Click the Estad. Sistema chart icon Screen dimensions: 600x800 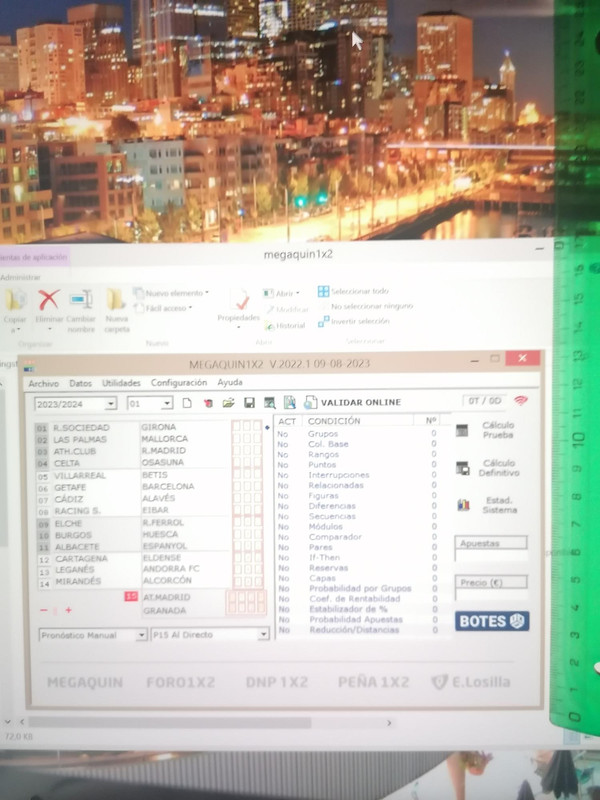point(463,505)
